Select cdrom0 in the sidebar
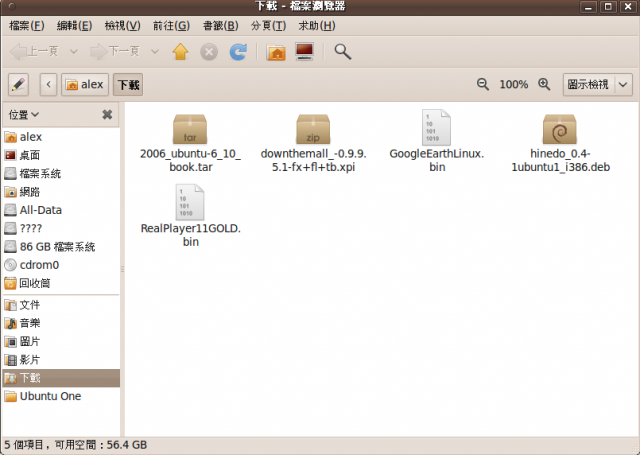 (61, 265)
